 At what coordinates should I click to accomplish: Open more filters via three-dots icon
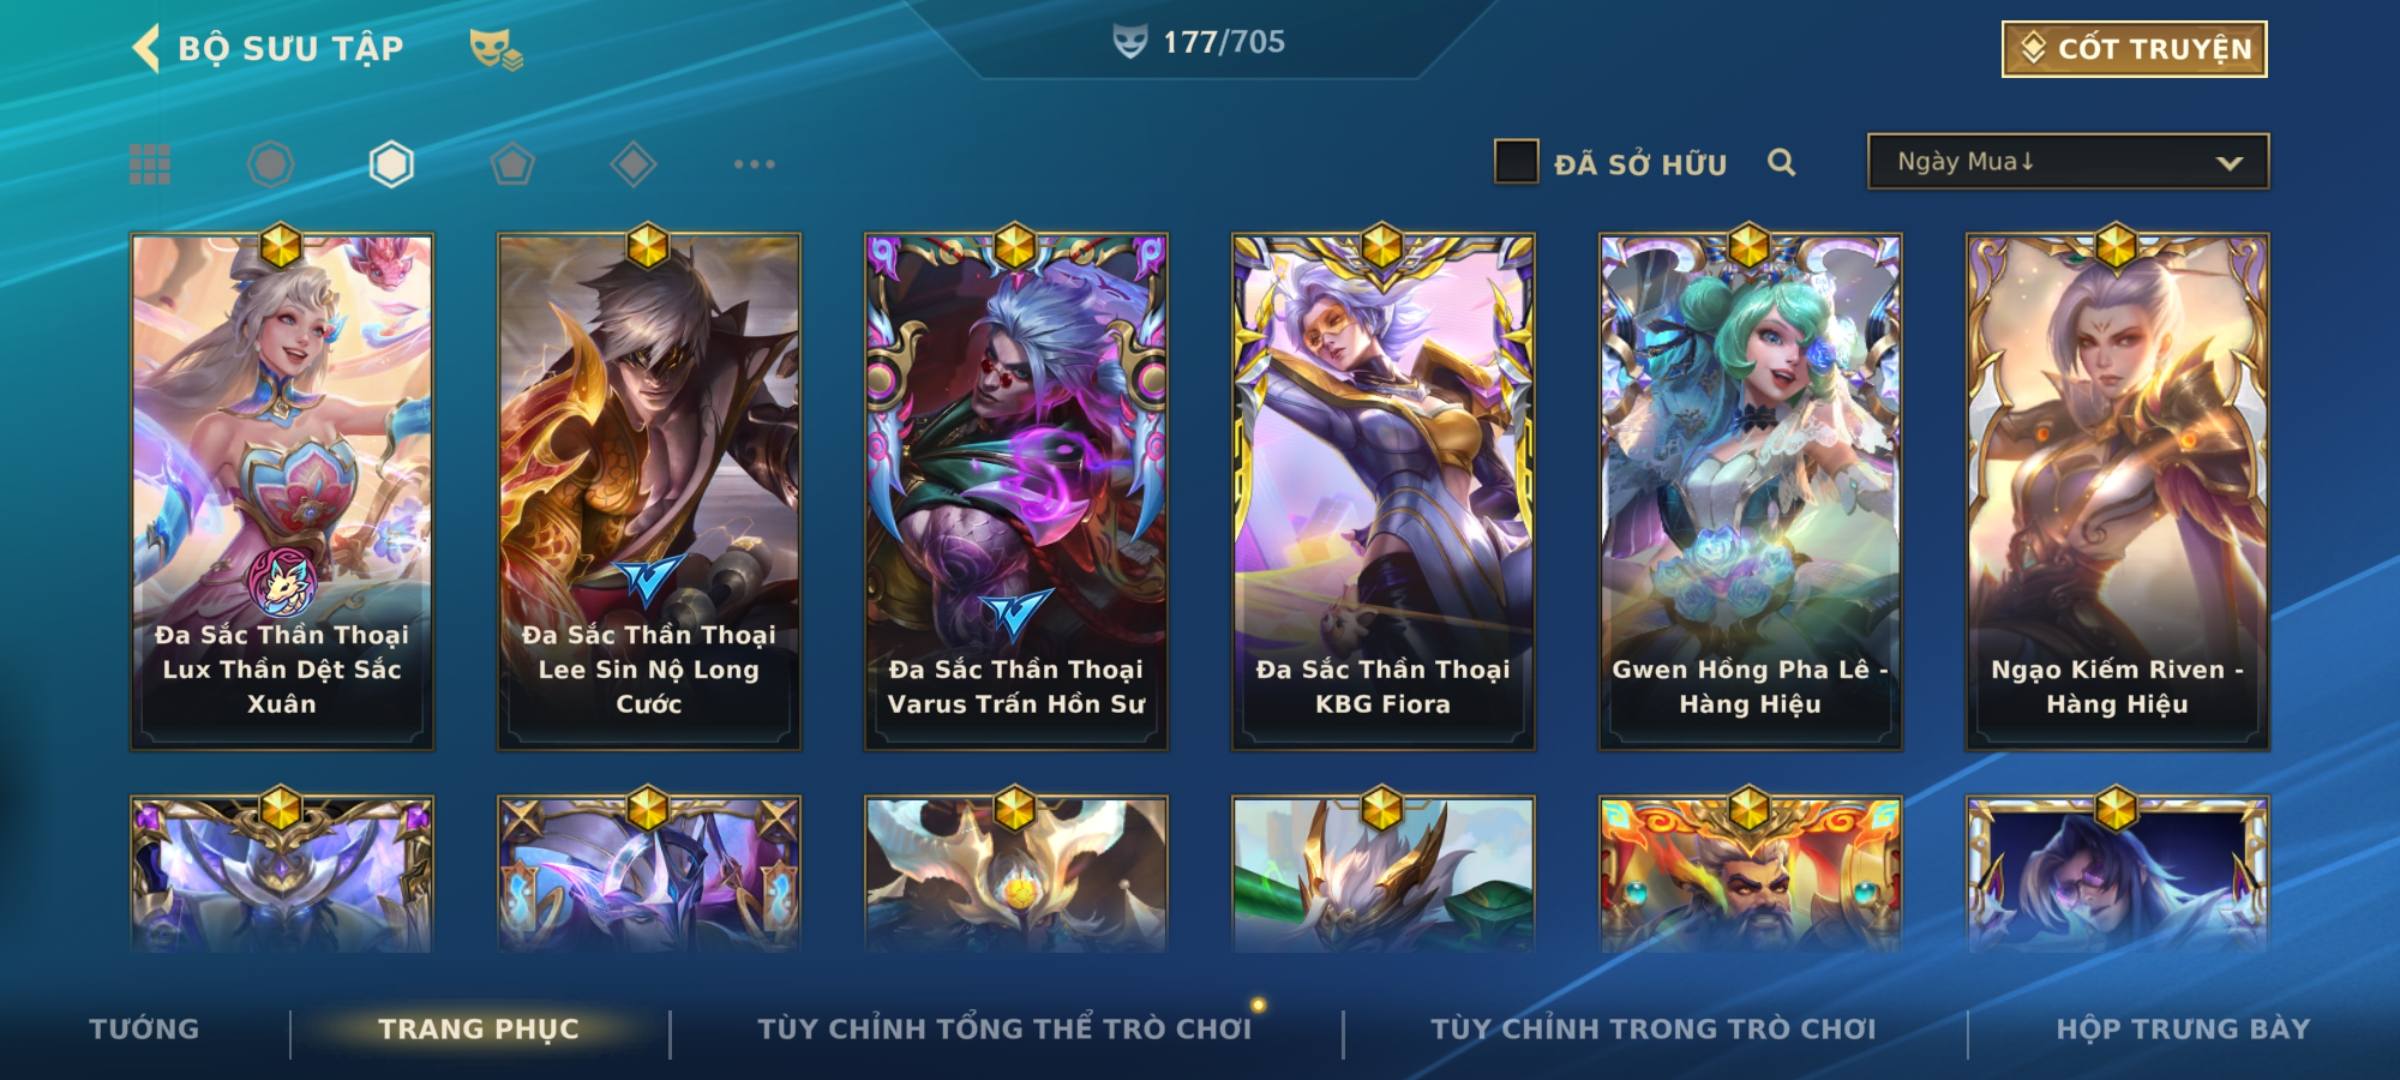pos(754,164)
